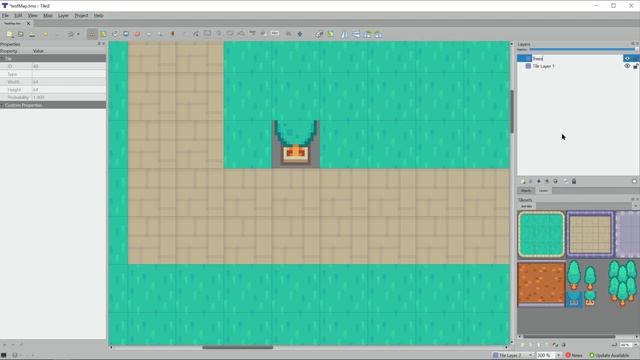Image resolution: width=640 pixels, height=360 pixels.
Task: Click the red News status icon
Action: point(568,355)
